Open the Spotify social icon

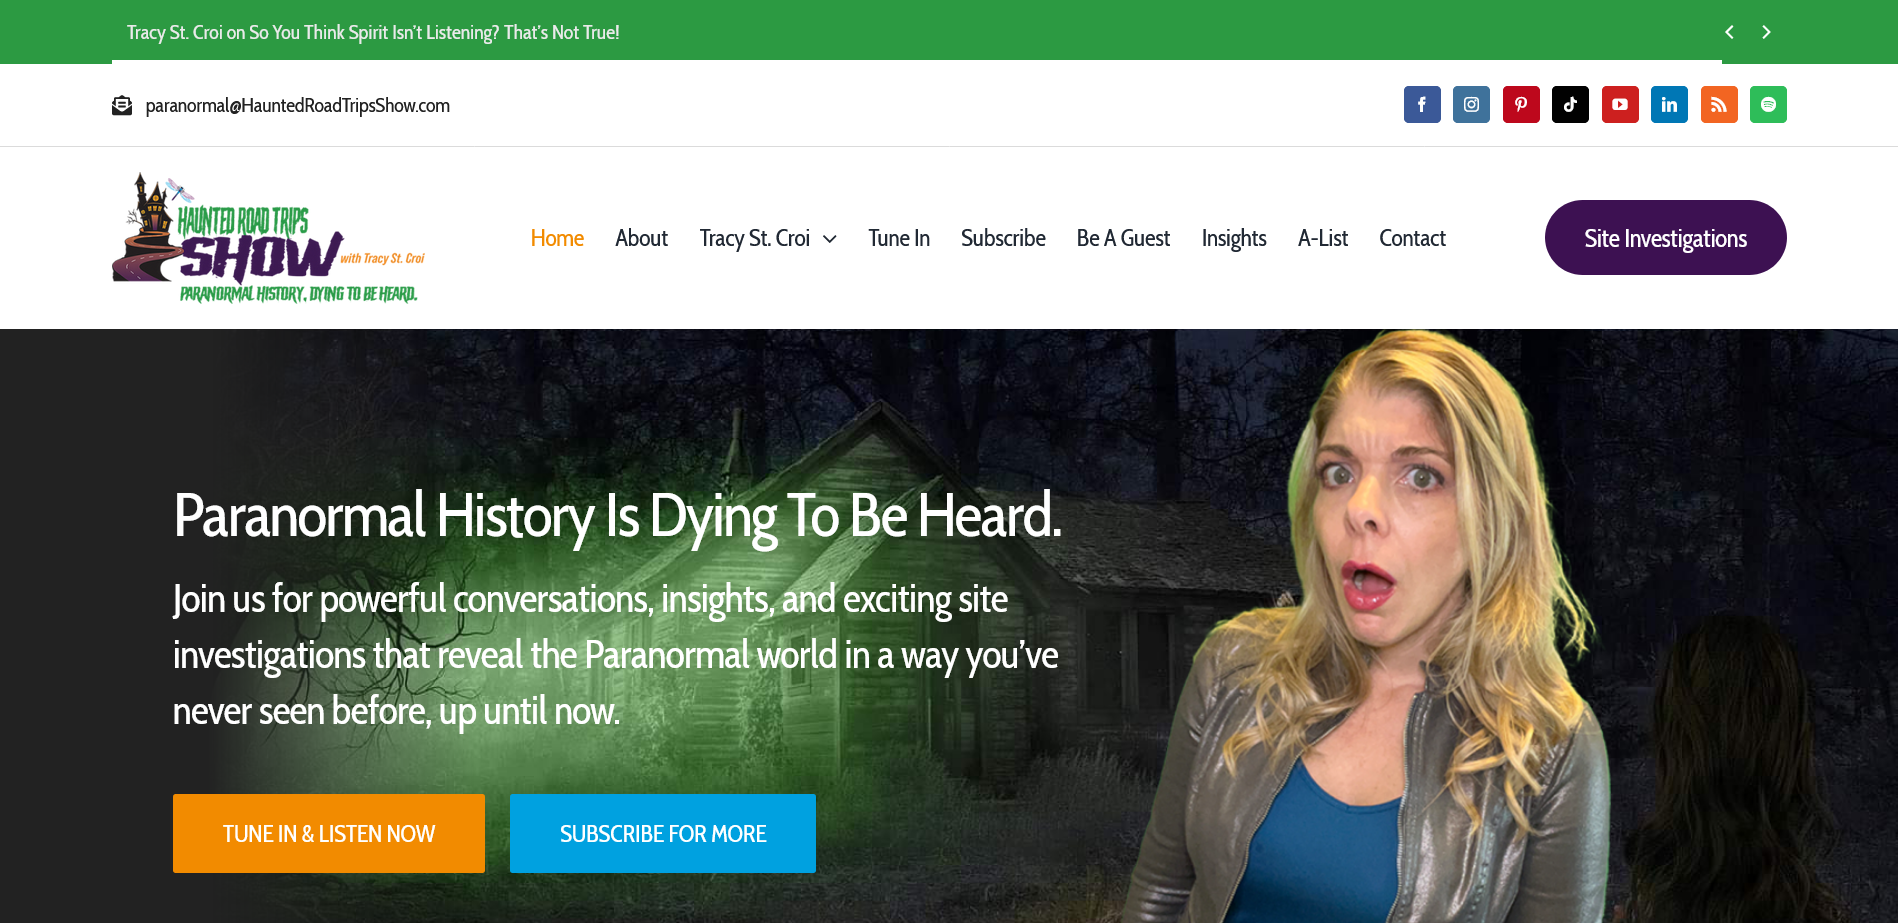coord(1768,105)
